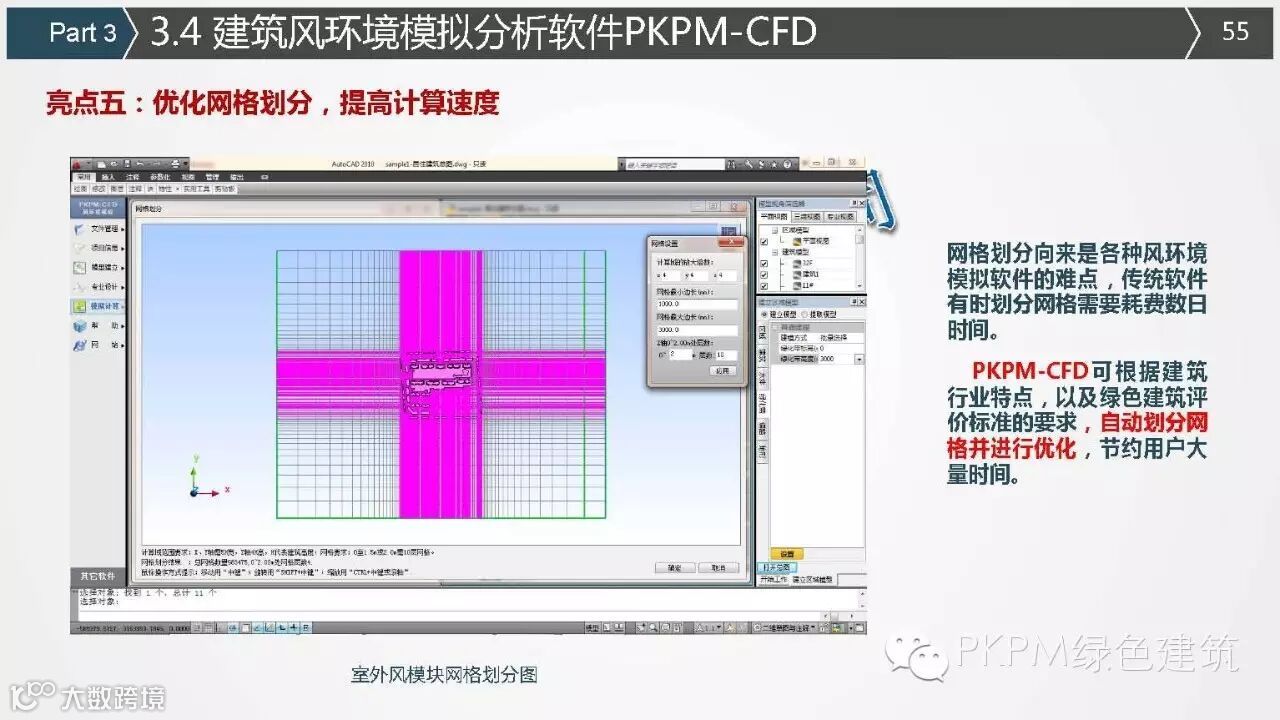Screen dimensions: 1280x720
Task: Toggle the 11# checkbox in model tree
Action: [765, 286]
